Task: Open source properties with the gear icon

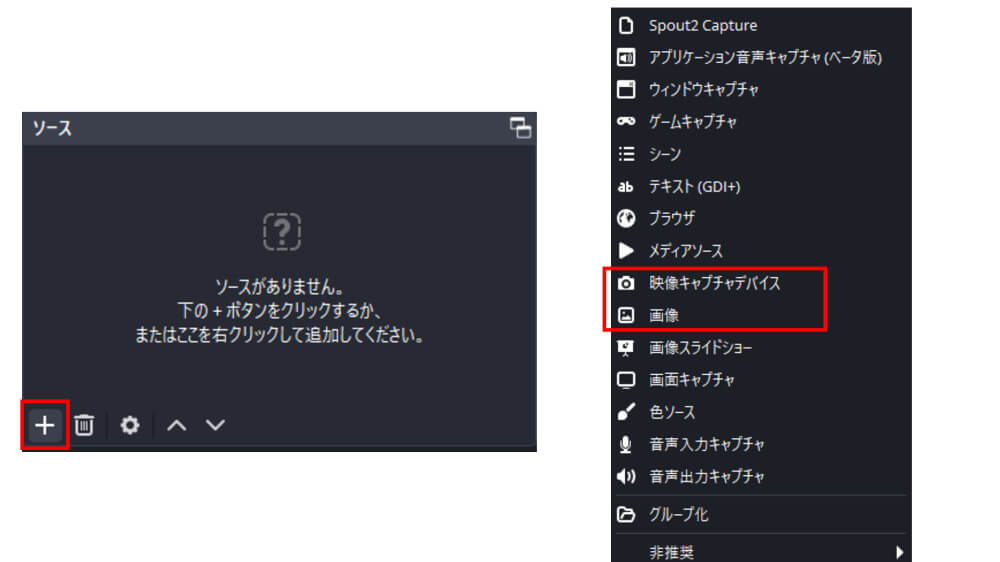Action: [129, 425]
